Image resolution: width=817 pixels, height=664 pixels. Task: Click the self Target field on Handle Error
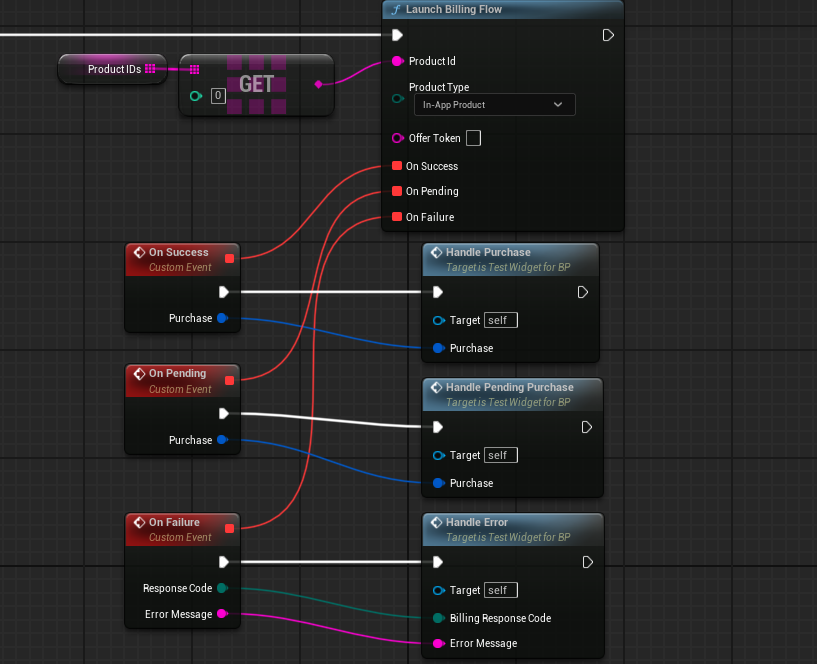[500, 590]
